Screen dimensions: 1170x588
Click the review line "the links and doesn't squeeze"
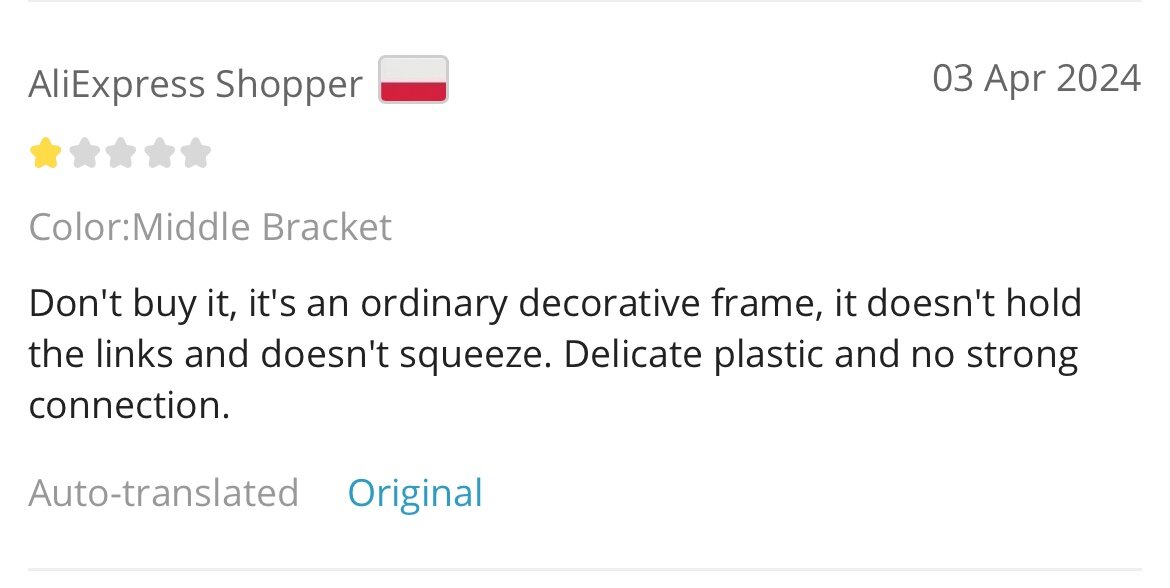pyautogui.click(x=290, y=354)
